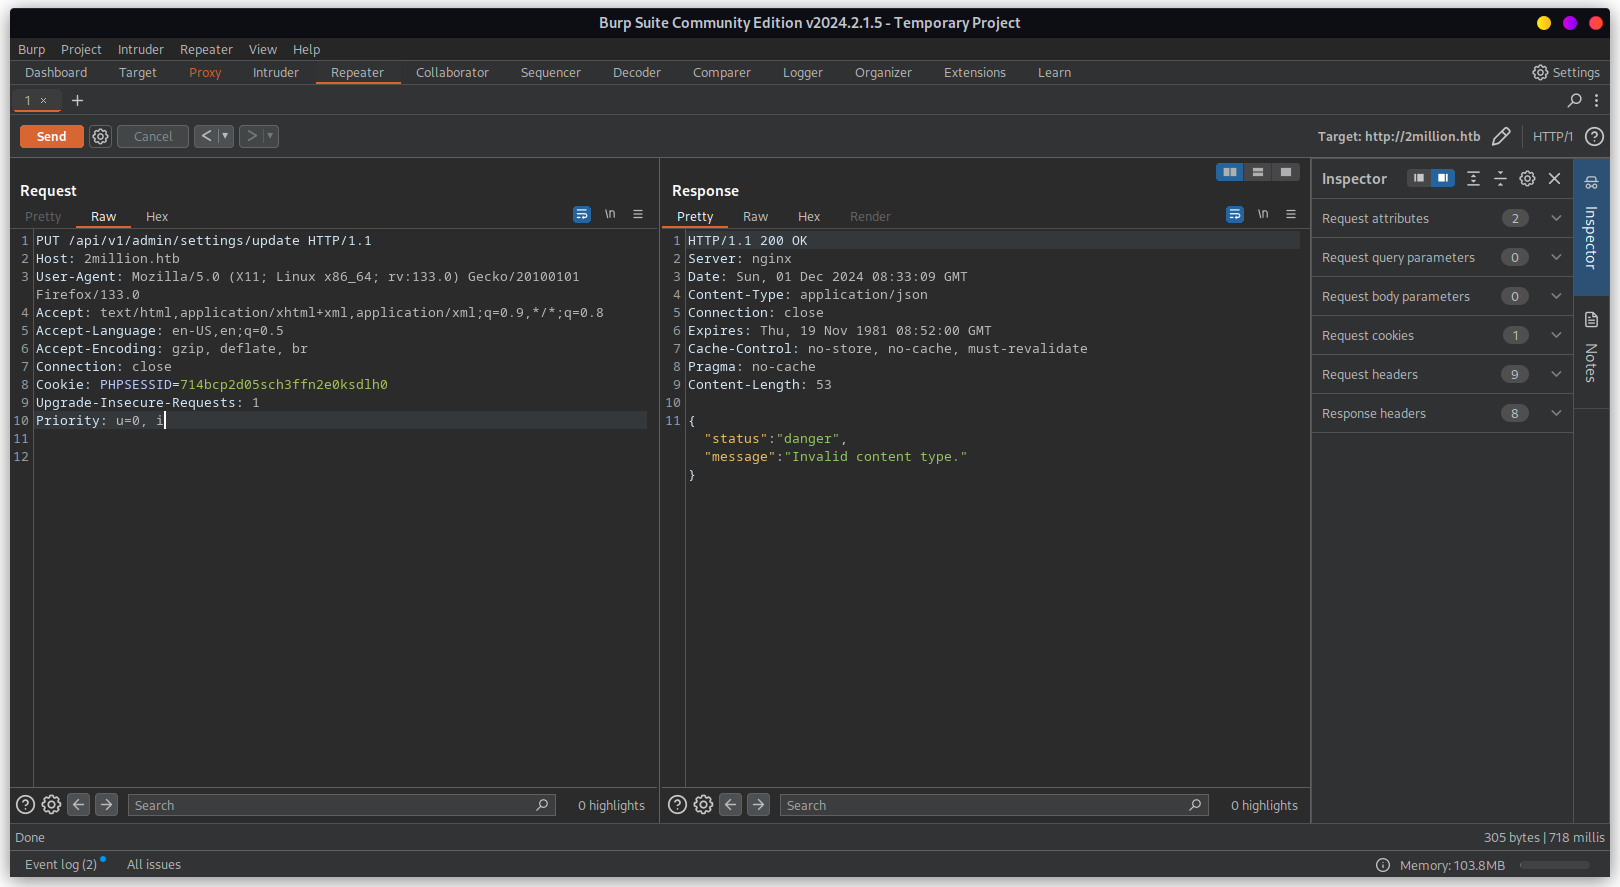Expand Request headers section
This screenshot has height=887, width=1620.
pyautogui.click(x=1442, y=374)
